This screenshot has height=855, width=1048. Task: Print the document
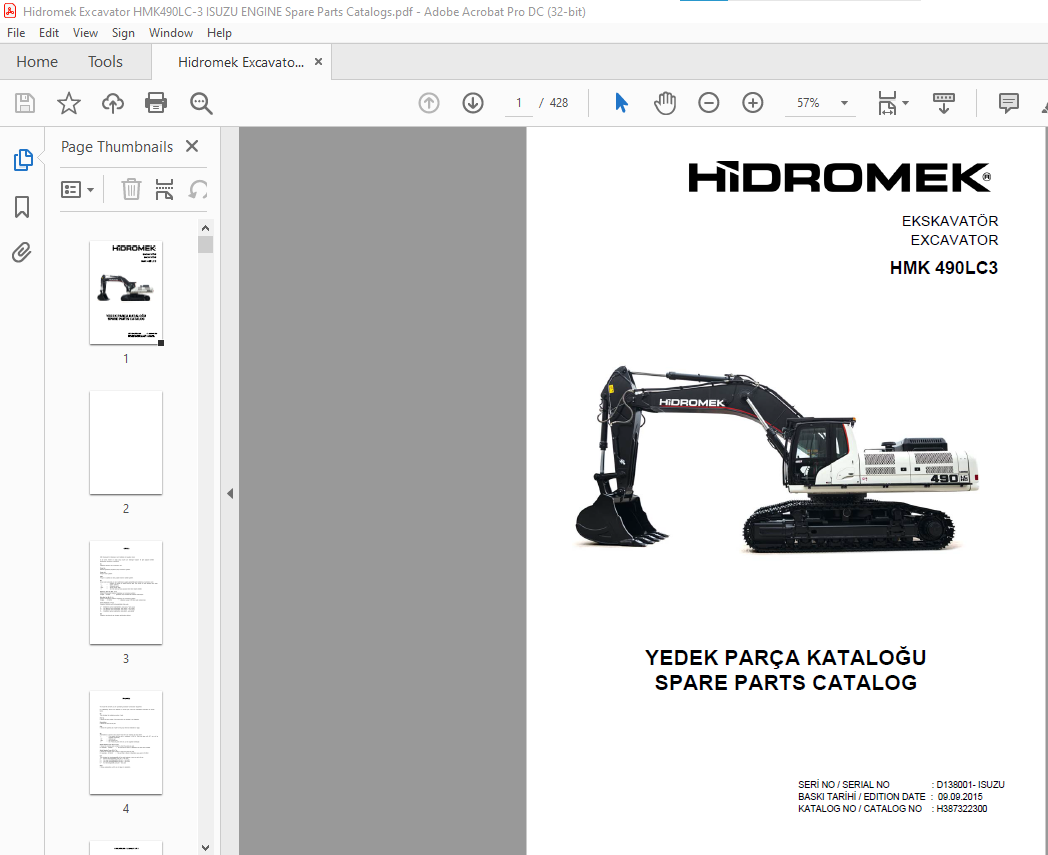(156, 103)
